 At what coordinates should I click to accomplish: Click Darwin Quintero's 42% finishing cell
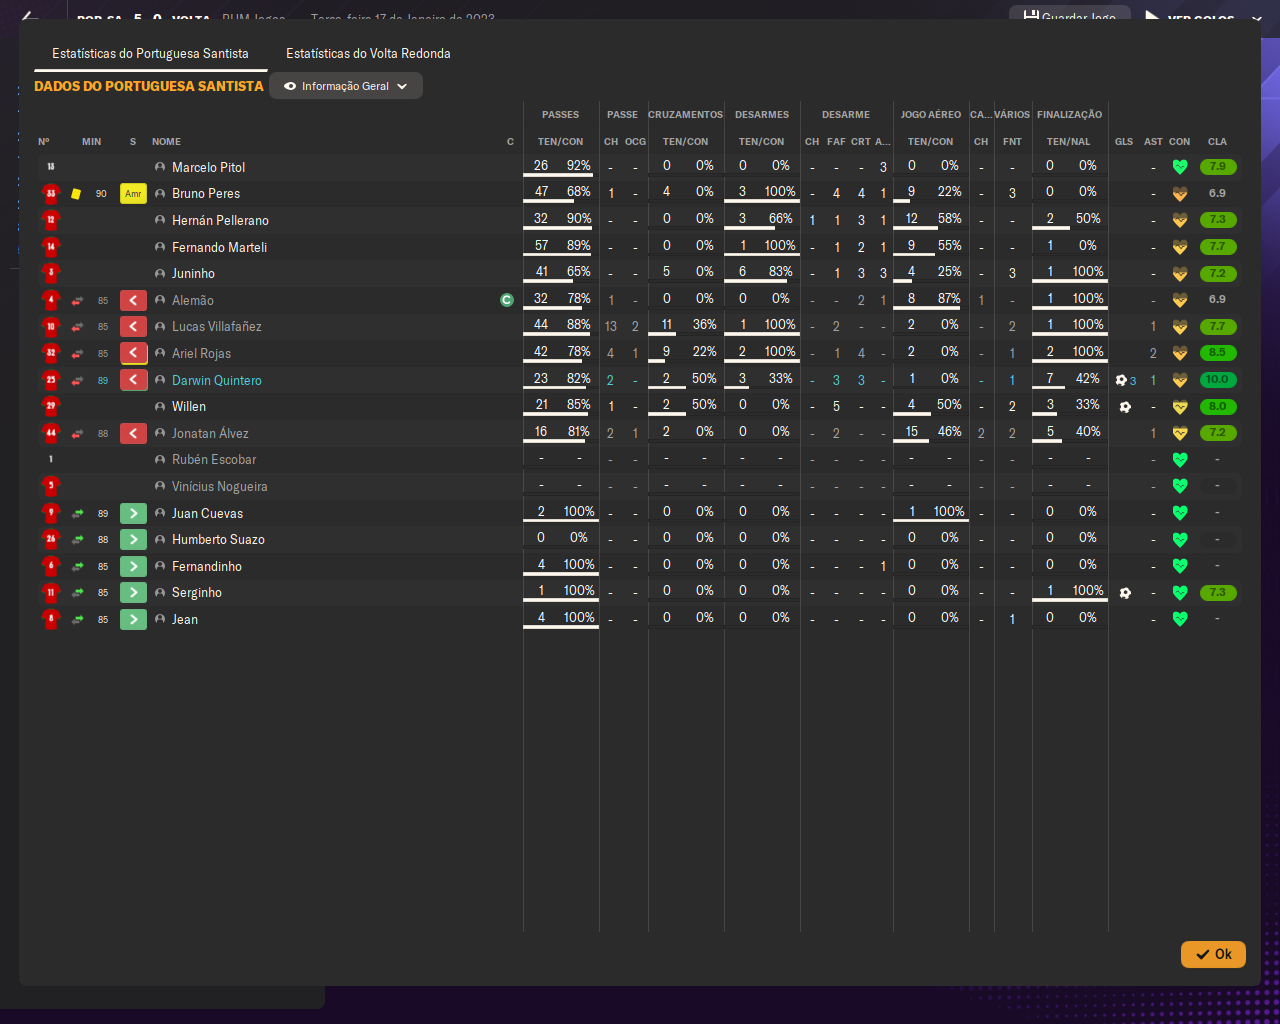tap(1088, 378)
